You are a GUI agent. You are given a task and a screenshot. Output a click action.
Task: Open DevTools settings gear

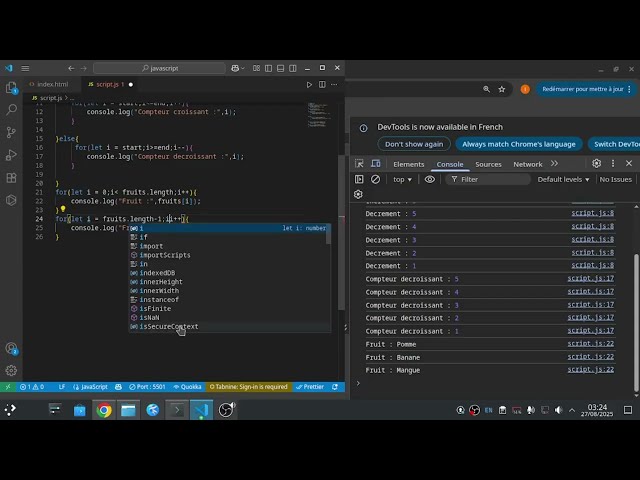tap(596, 163)
